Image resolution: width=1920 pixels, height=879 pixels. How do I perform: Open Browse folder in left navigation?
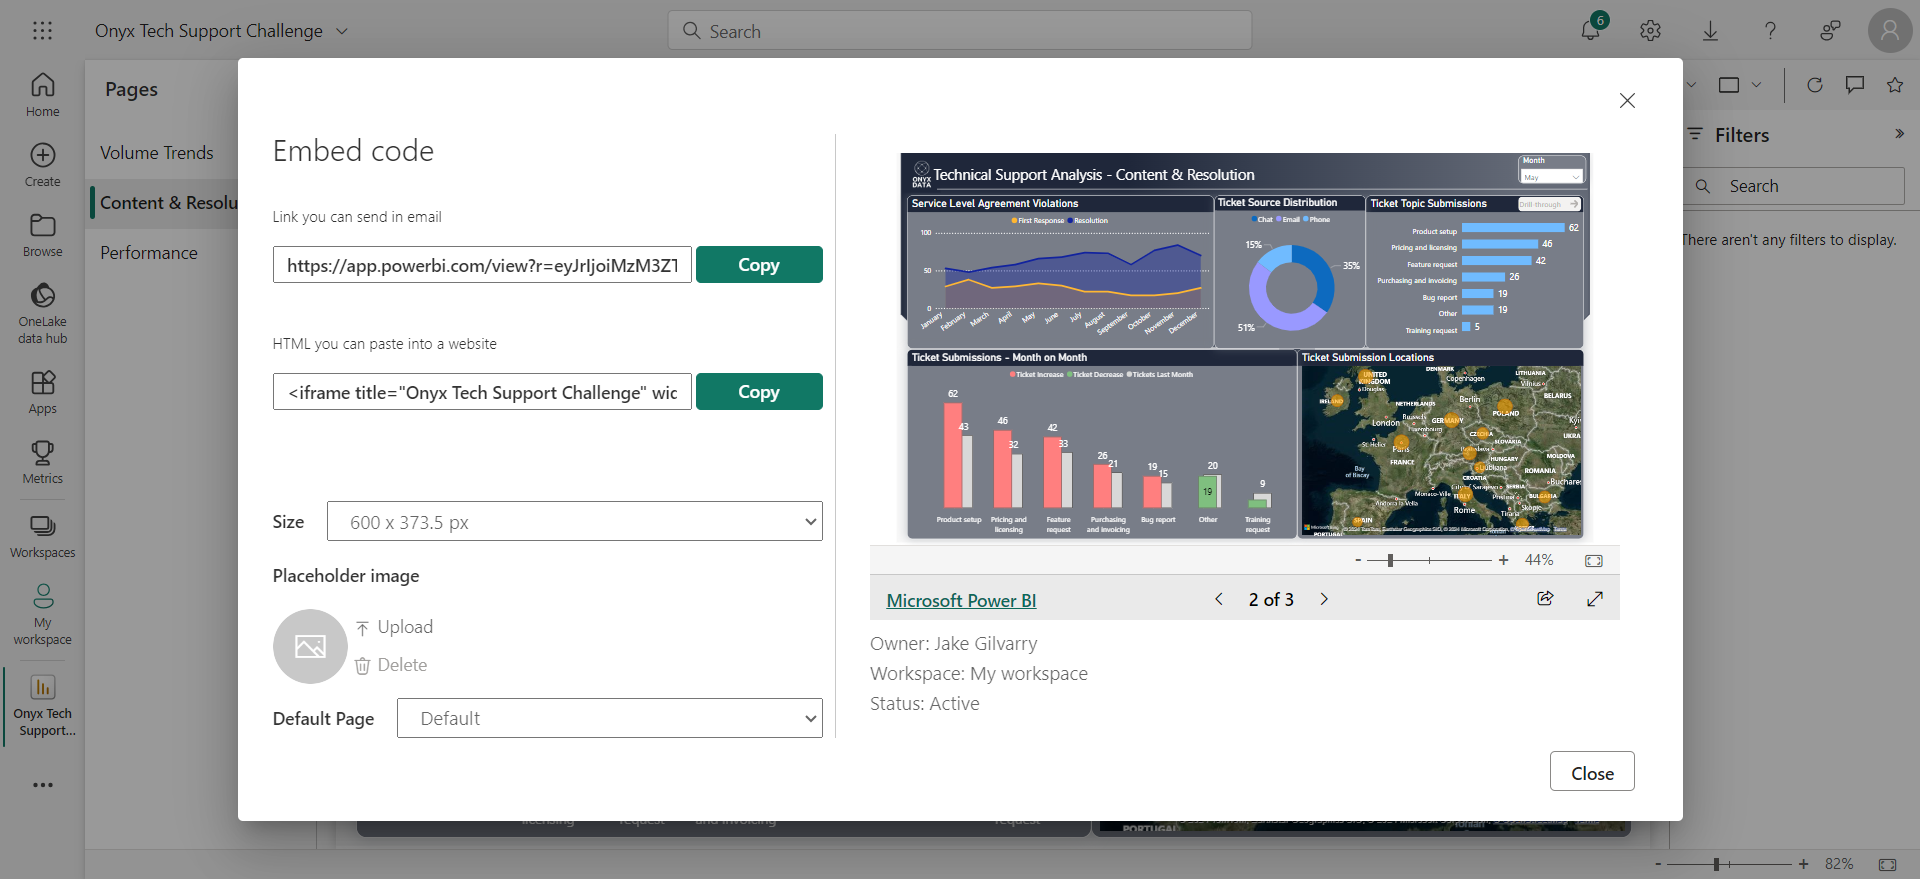point(42,235)
